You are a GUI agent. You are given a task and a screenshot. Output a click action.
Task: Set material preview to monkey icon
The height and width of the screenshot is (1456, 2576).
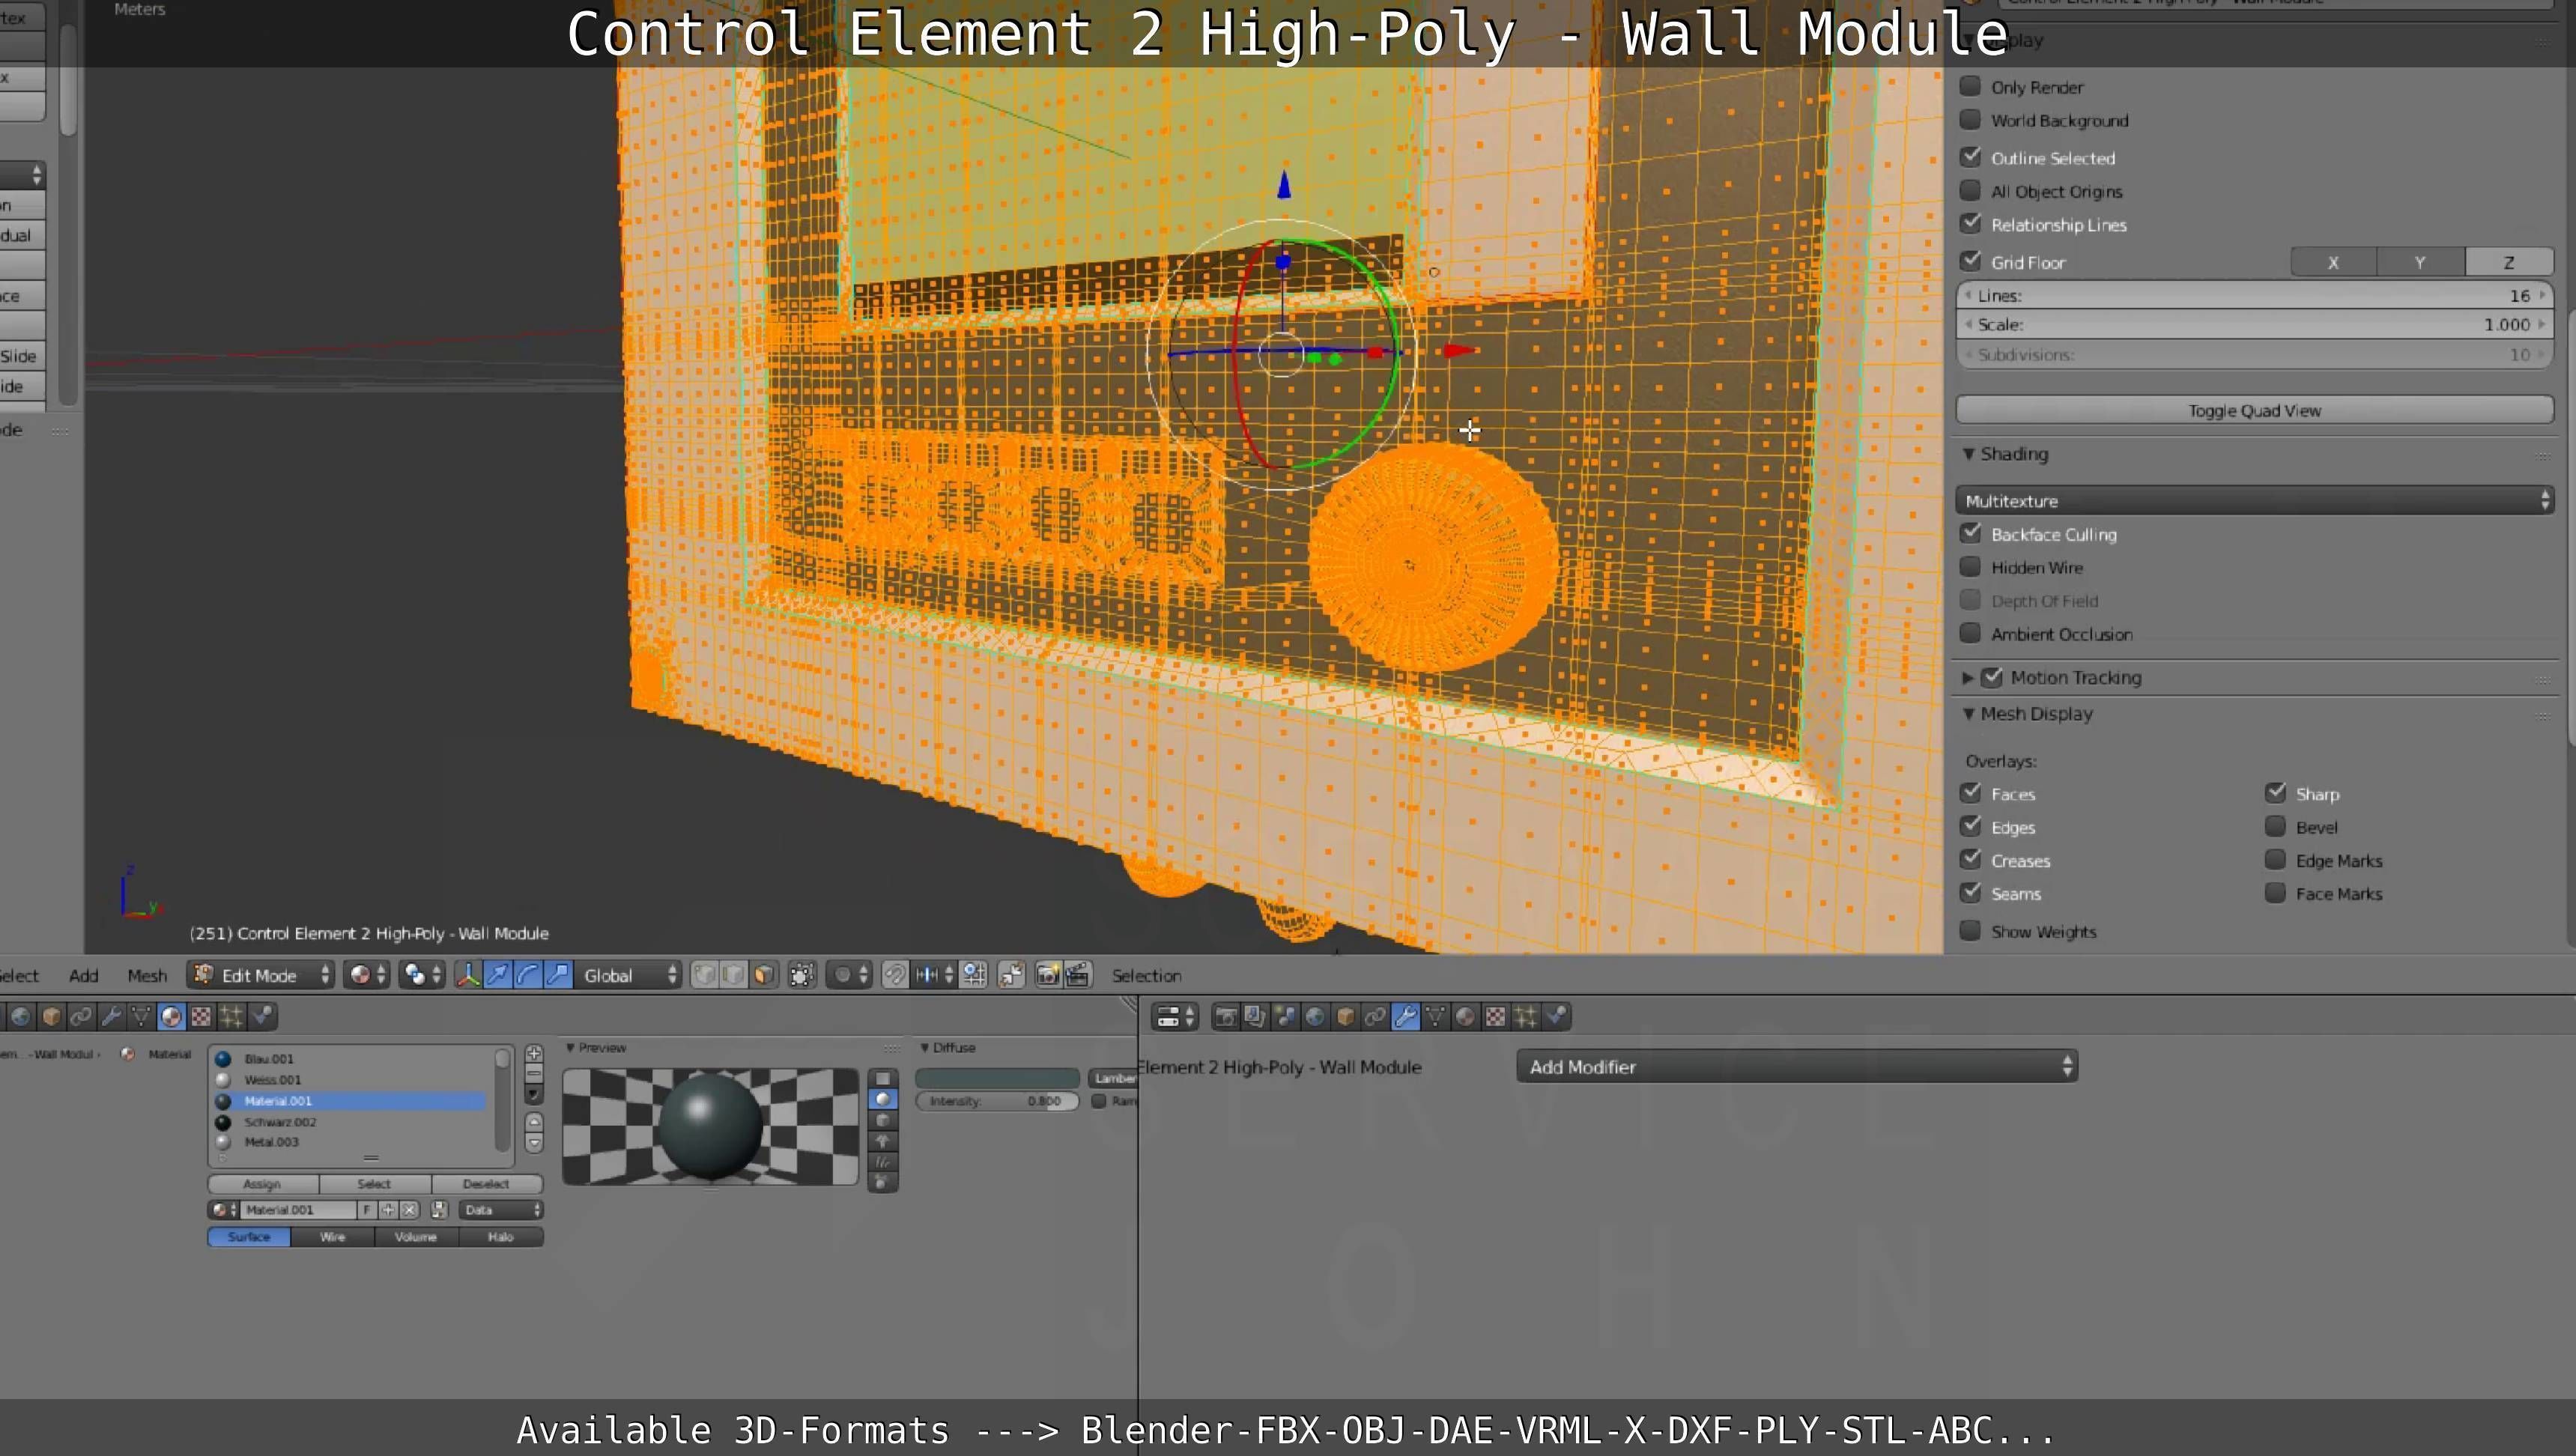click(x=882, y=1141)
